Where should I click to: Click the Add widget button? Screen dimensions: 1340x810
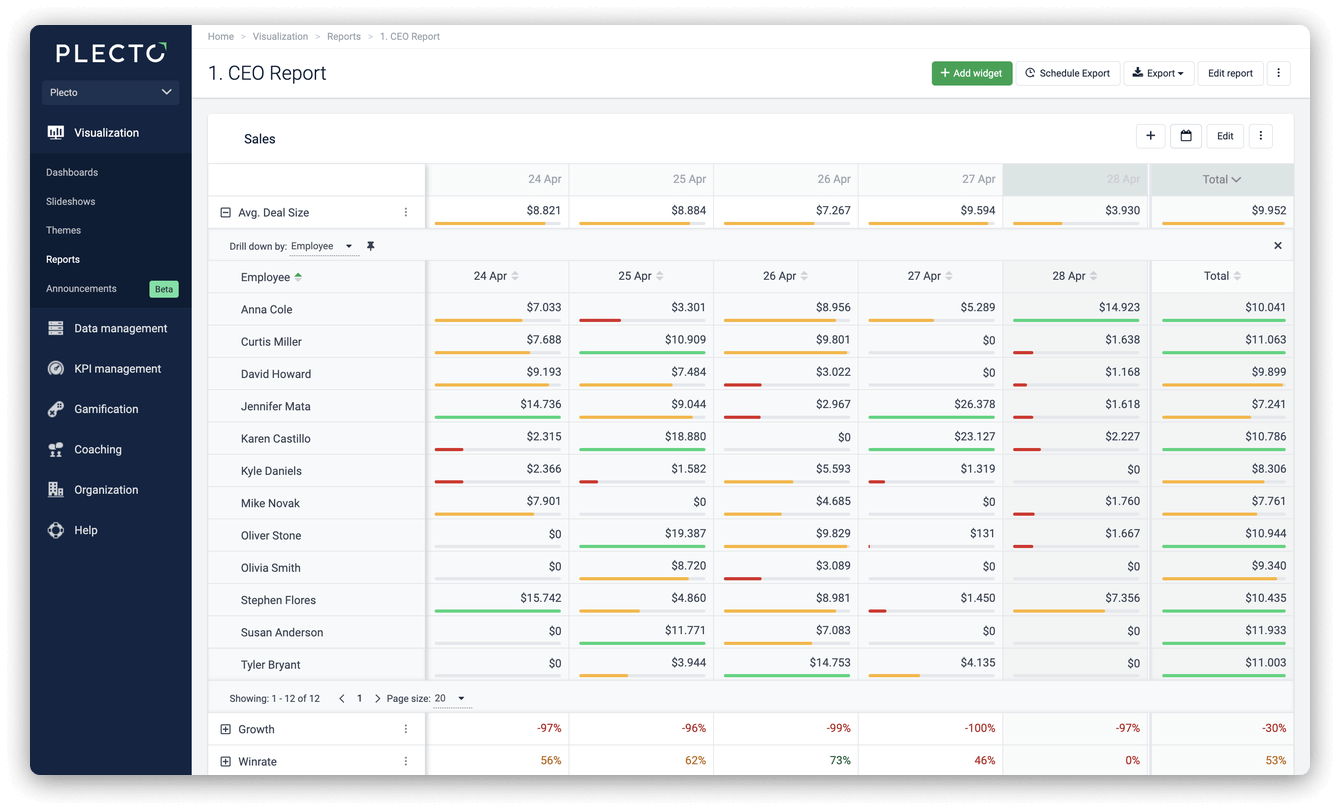(x=972, y=73)
